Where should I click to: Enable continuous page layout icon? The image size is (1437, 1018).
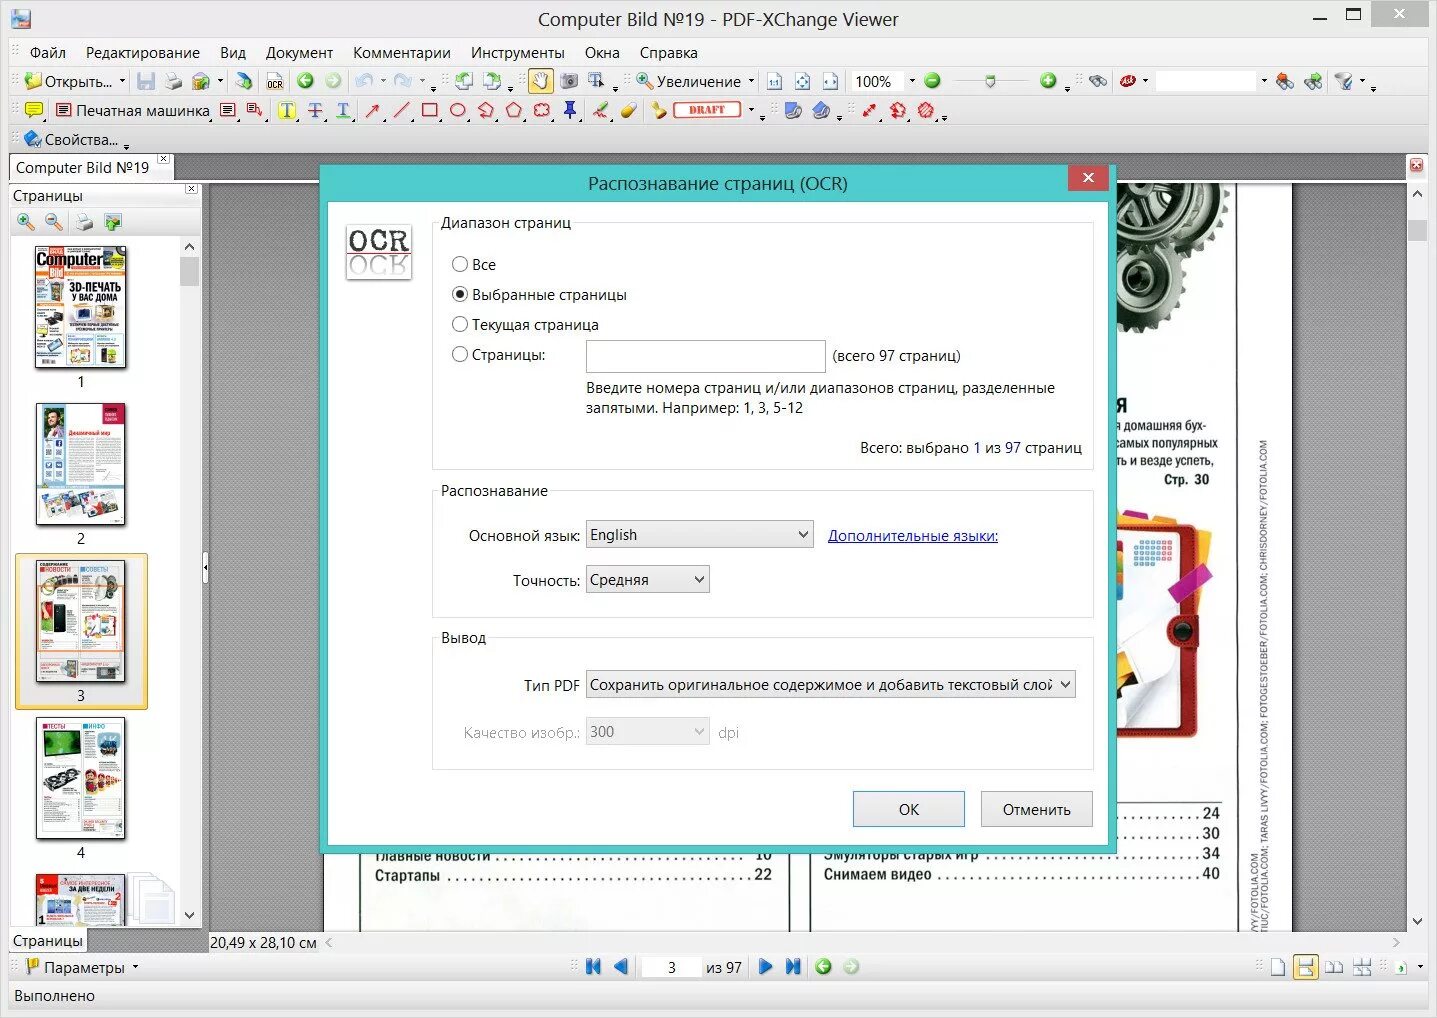point(1305,967)
